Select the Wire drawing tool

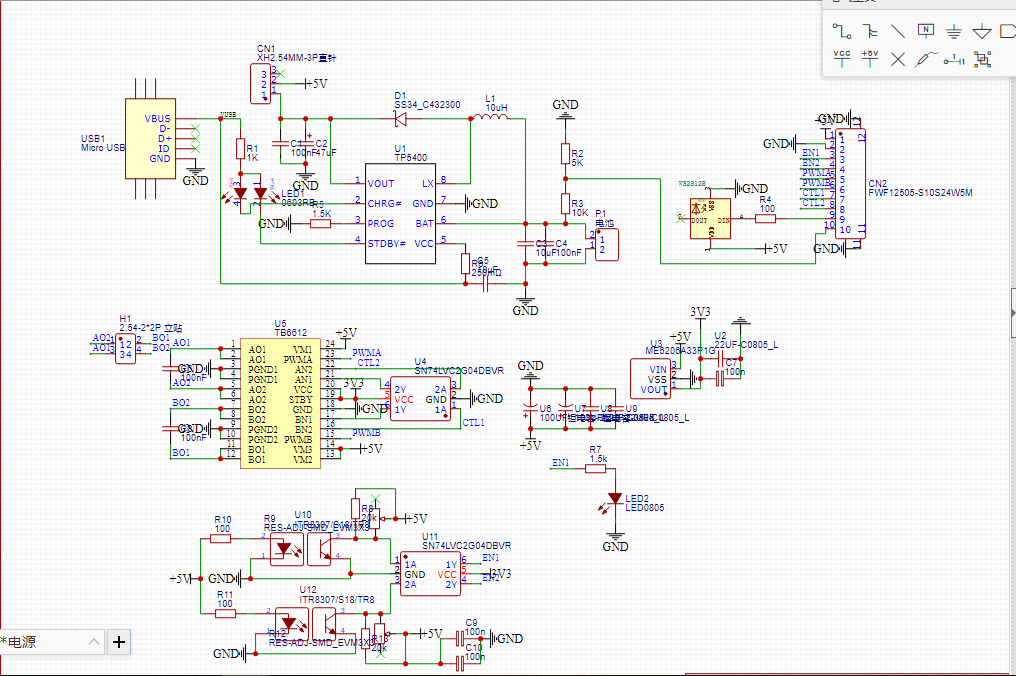(842, 31)
